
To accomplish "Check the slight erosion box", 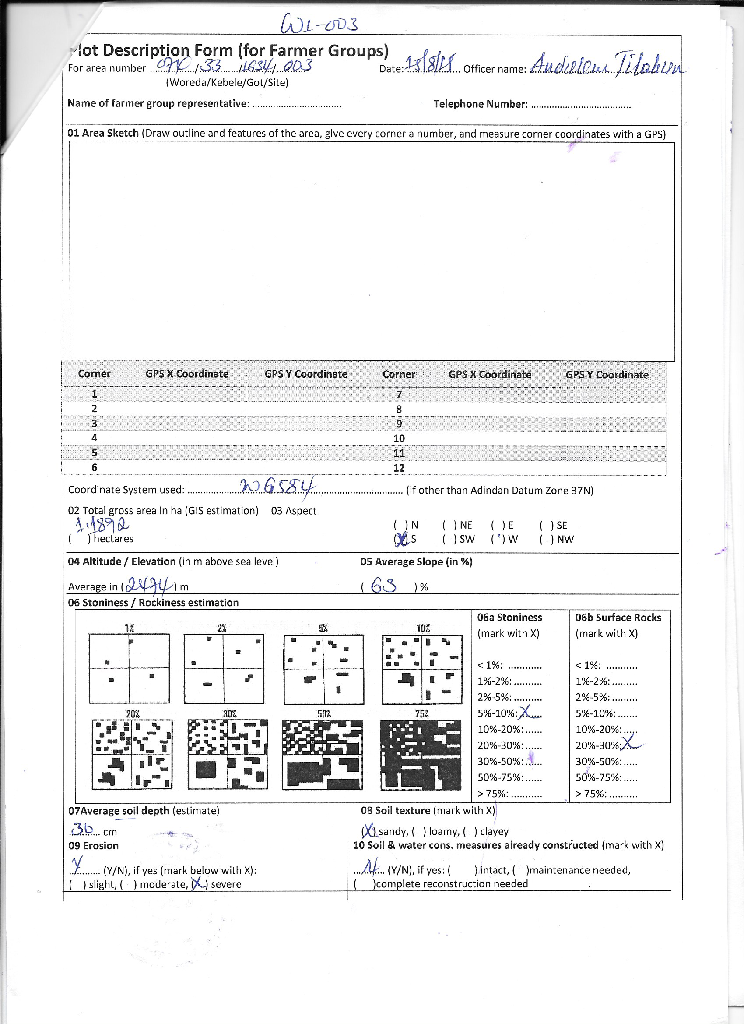I will tap(77, 884).
